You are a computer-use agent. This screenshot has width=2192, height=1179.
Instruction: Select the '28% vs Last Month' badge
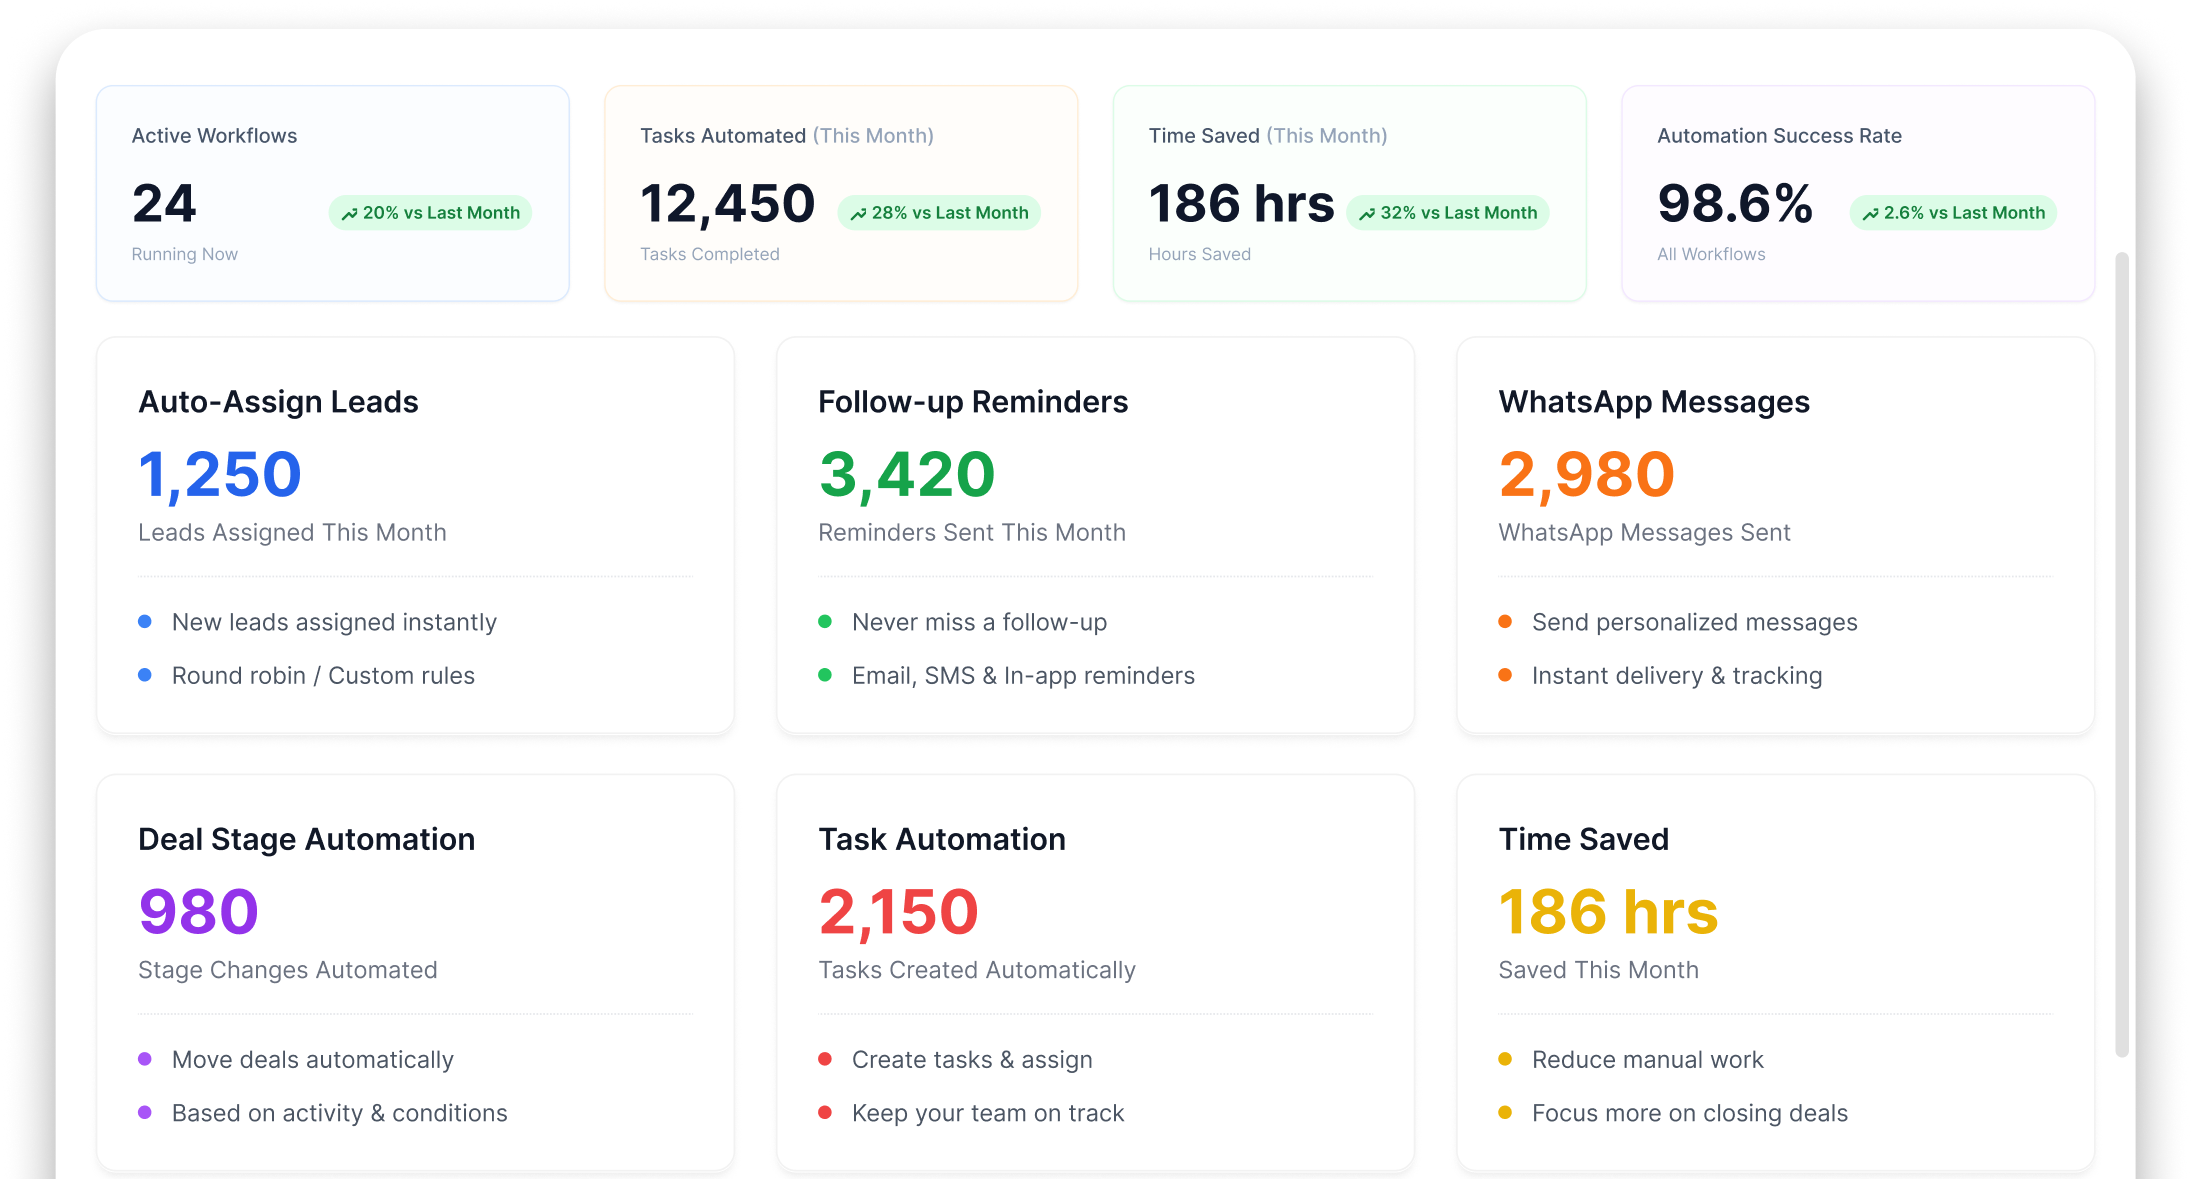click(x=939, y=213)
